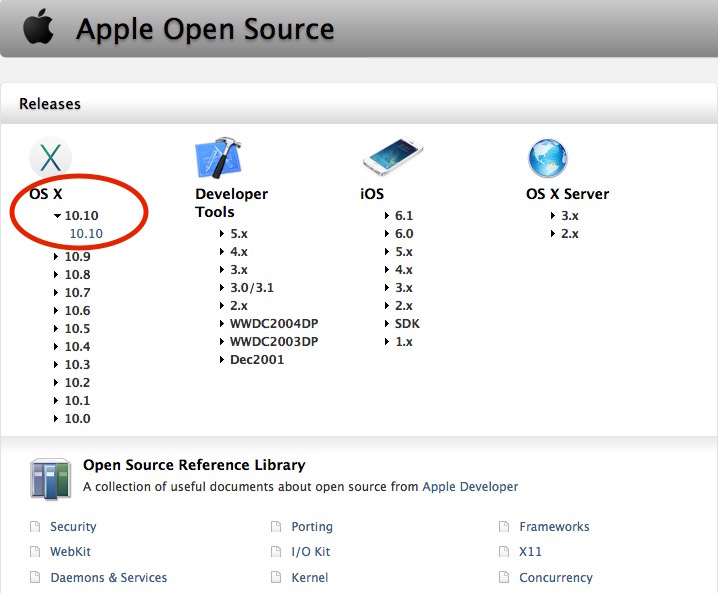Click the document icon beside Porting
Image resolution: width=718 pixels, height=593 pixels.
pos(276,527)
